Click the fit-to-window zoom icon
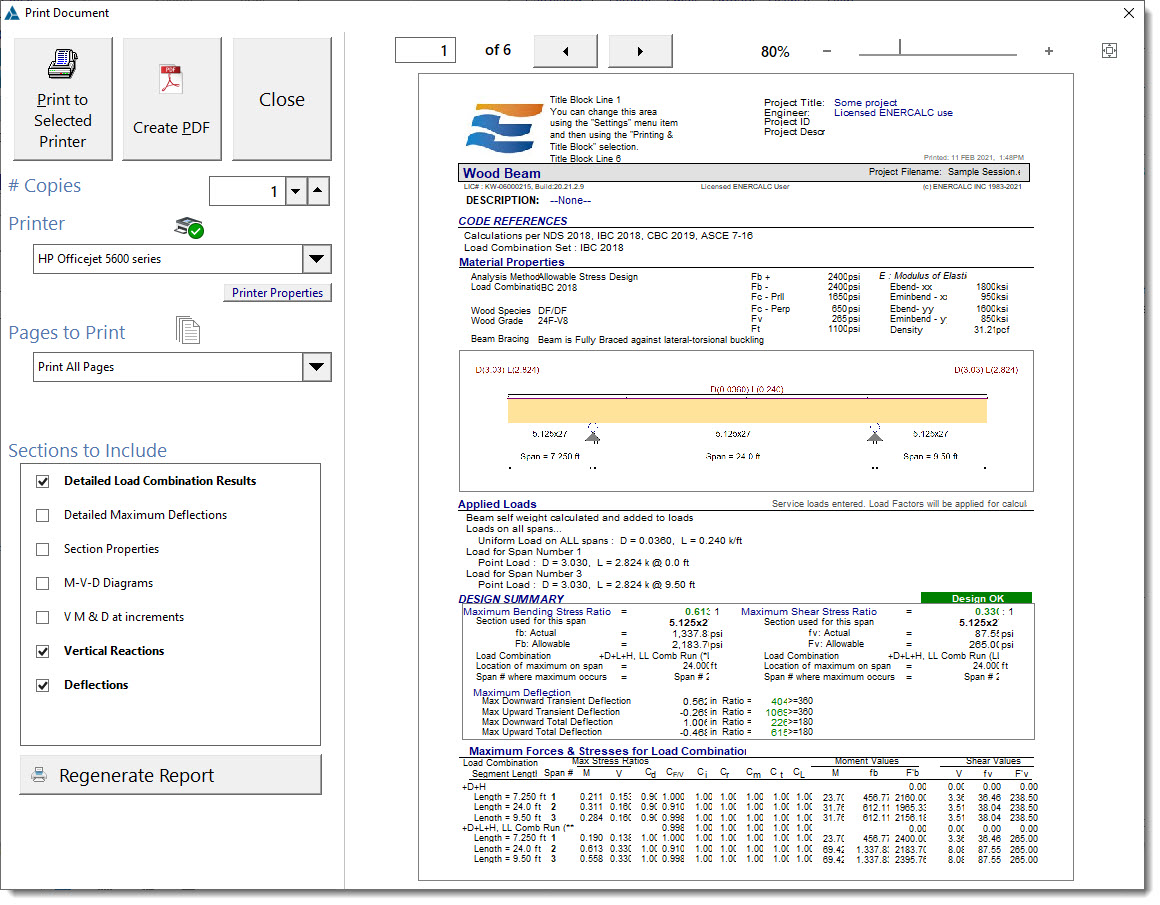 coord(1109,51)
